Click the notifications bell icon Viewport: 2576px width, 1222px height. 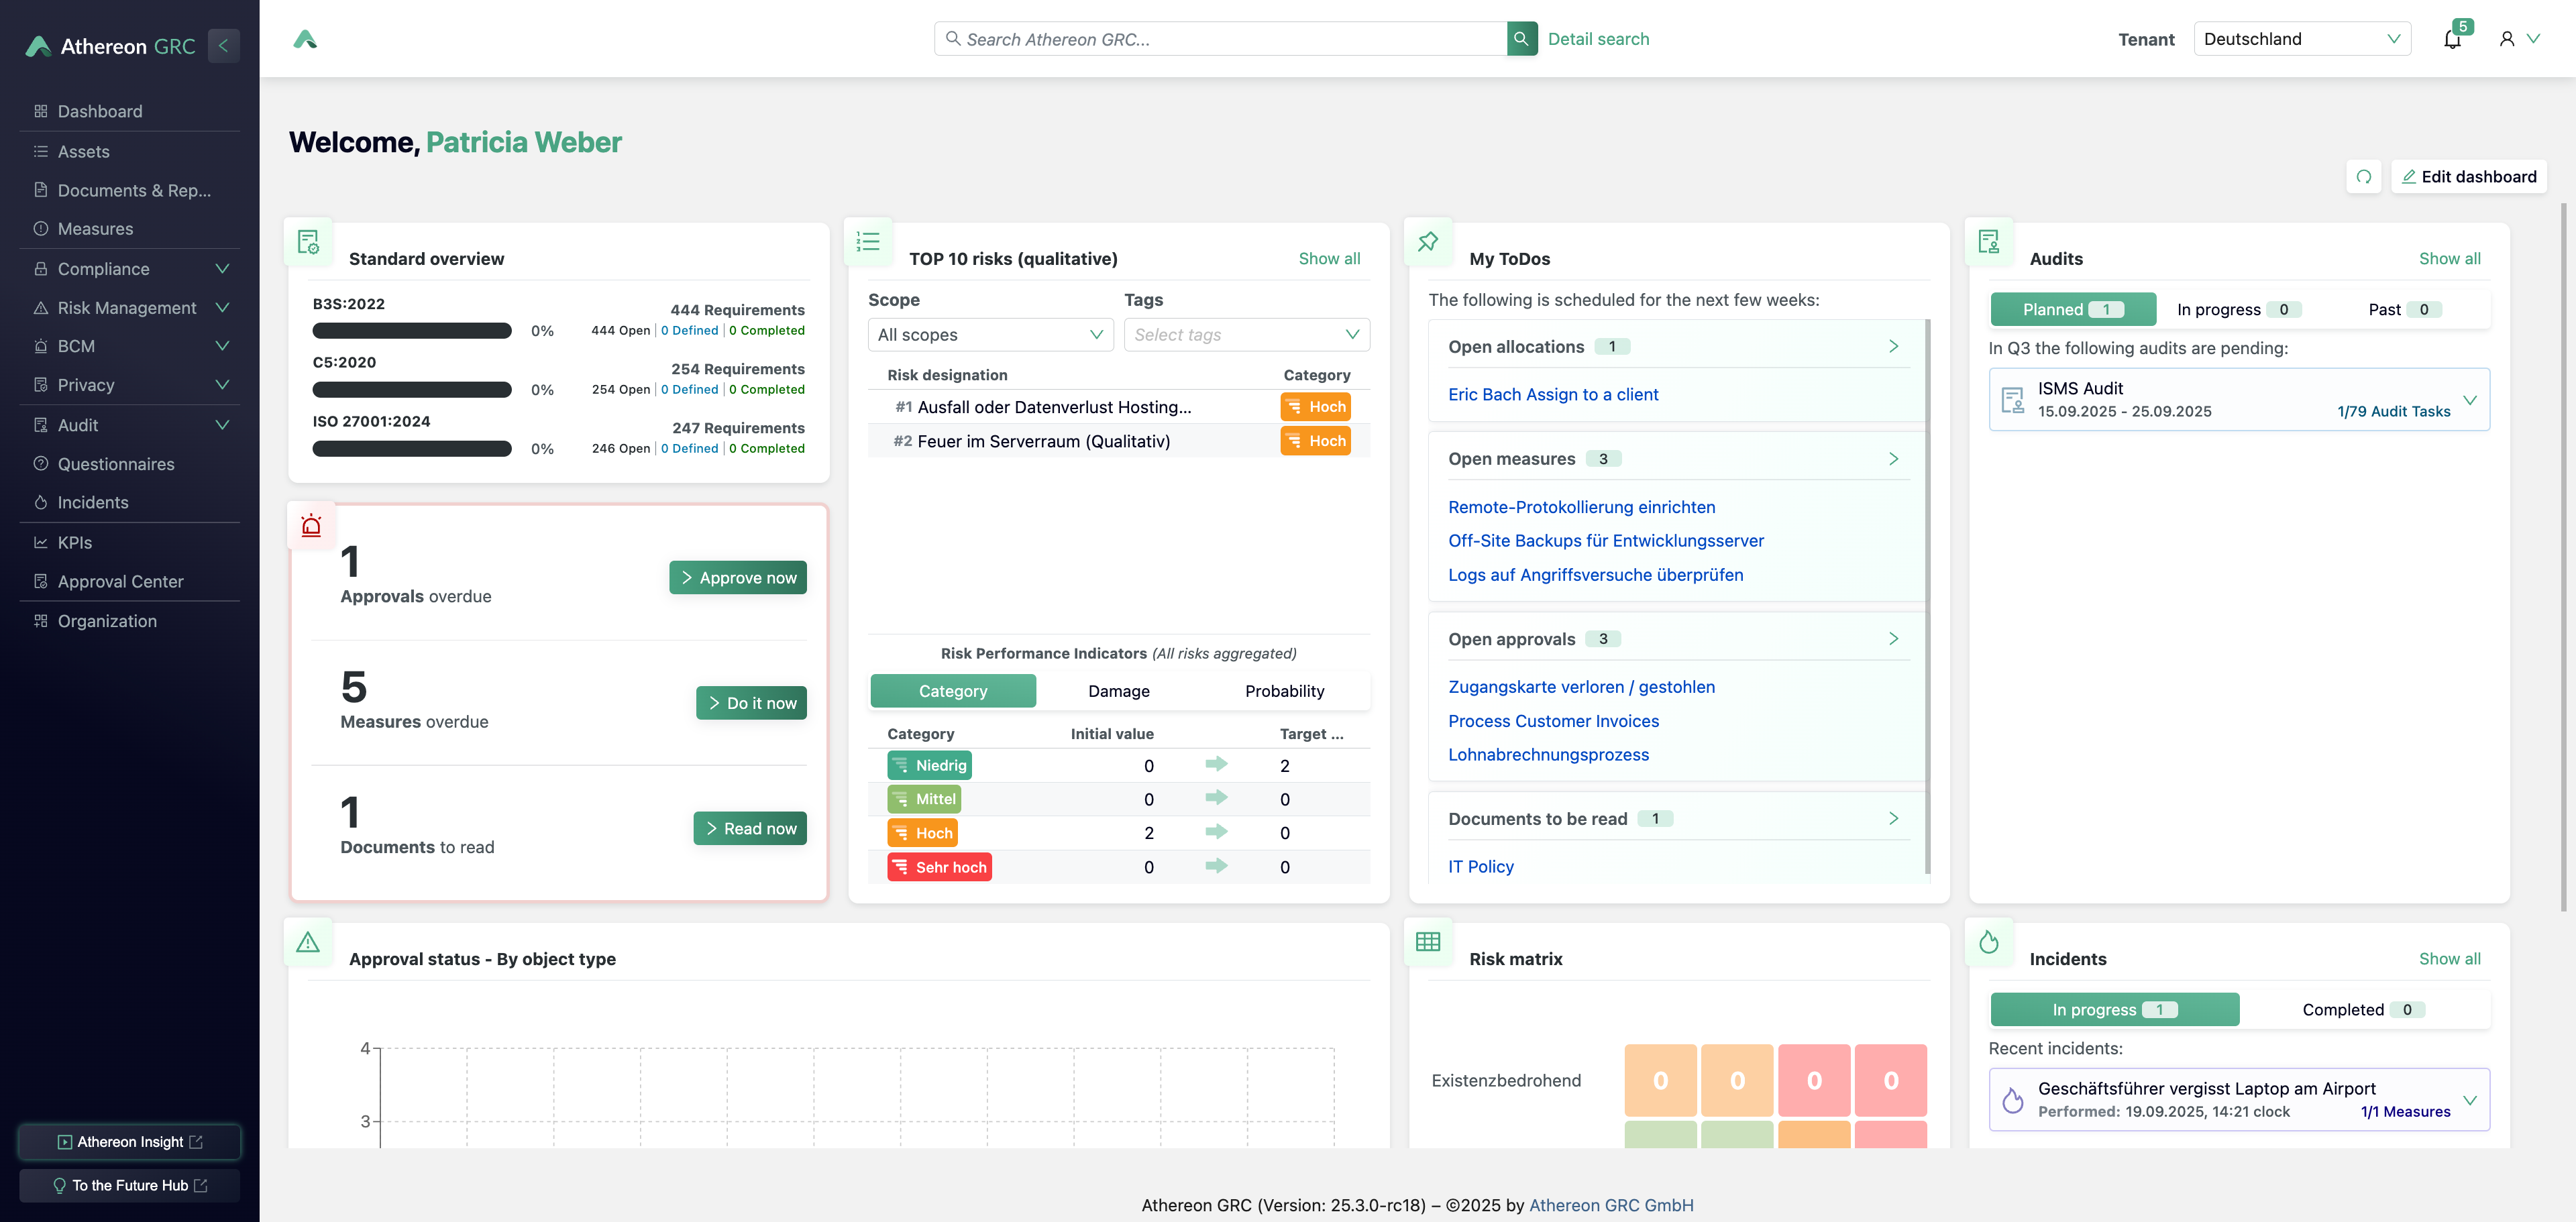pos(2451,40)
